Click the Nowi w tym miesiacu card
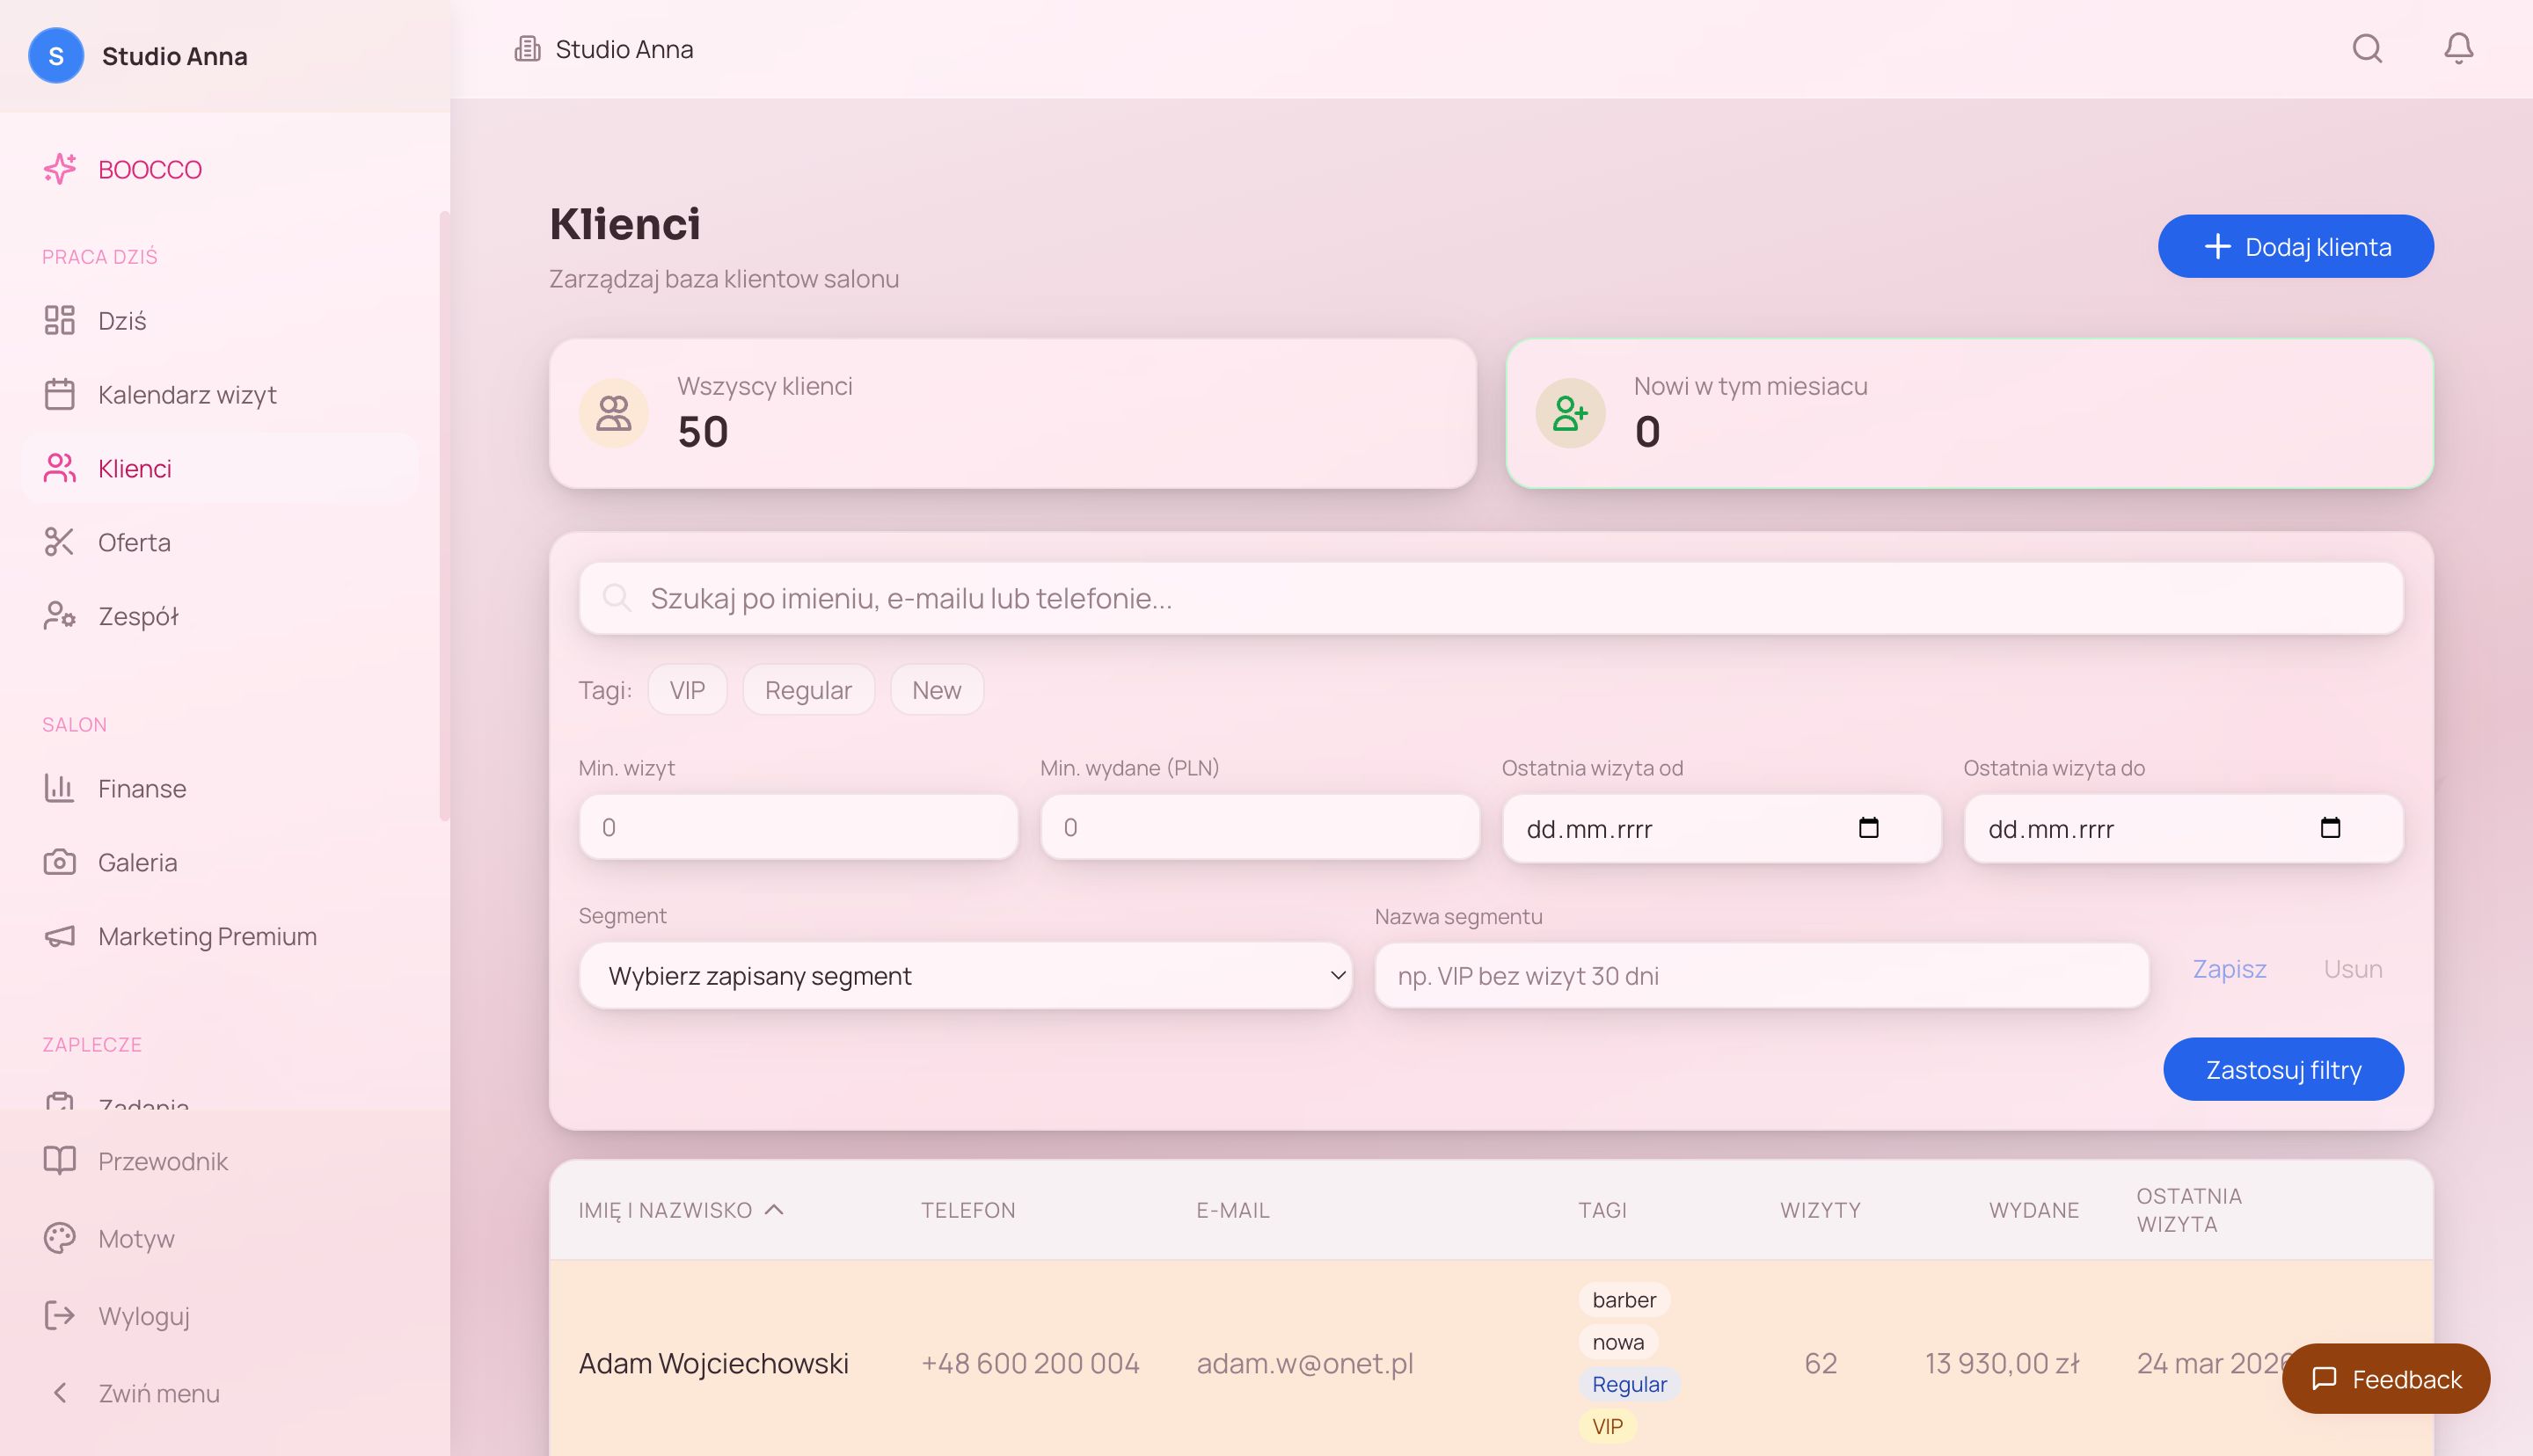Screen dimensions: 2533x1456 tap(1969, 413)
